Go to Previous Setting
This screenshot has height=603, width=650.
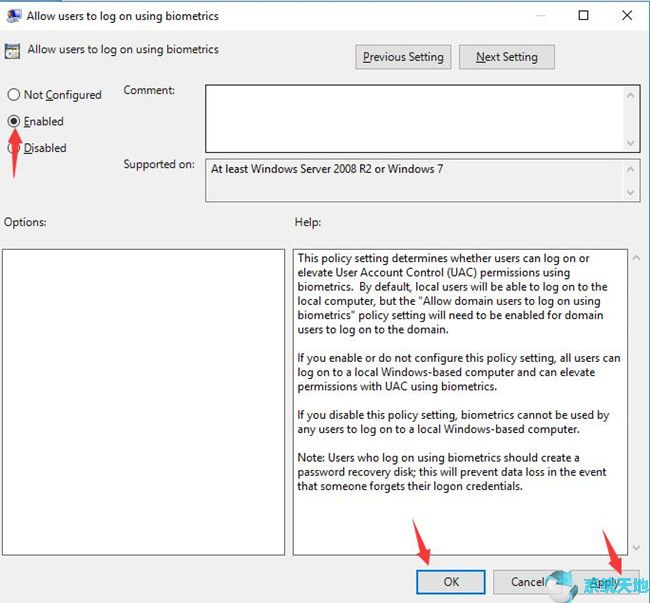pos(403,57)
